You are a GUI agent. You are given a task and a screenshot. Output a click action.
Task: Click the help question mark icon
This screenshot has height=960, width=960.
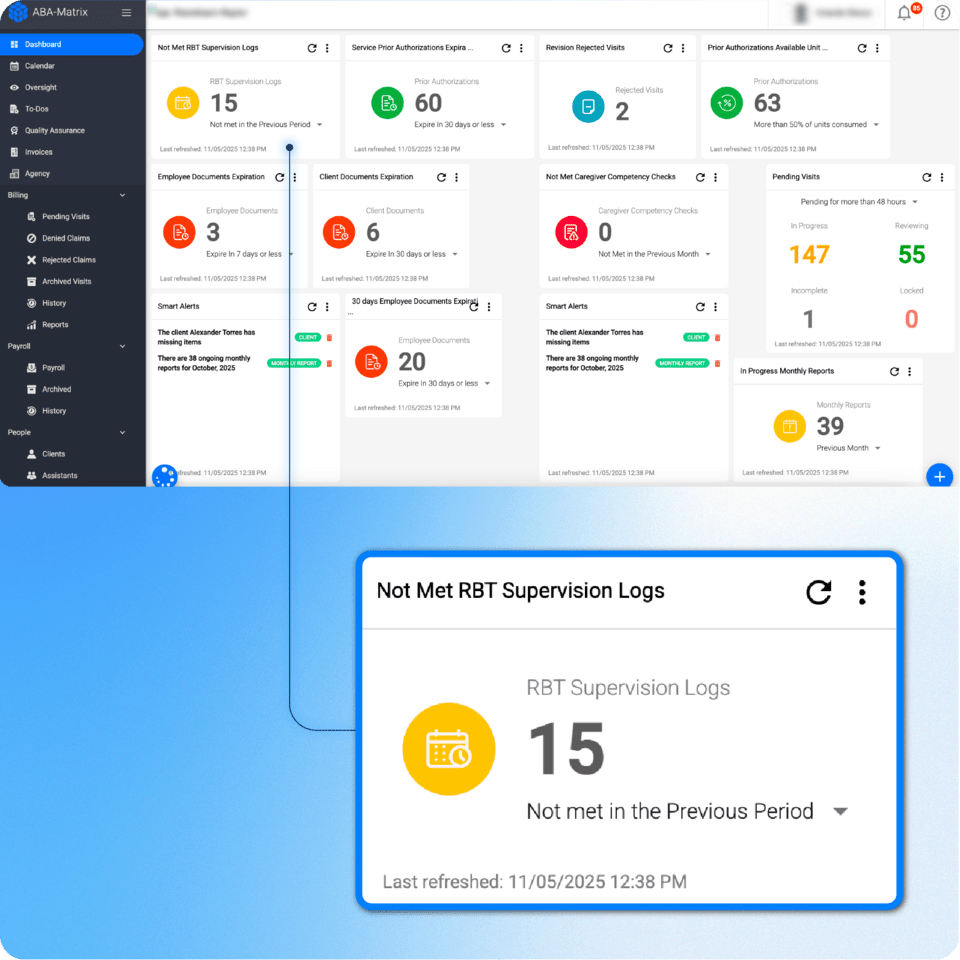(x=941, y=13)
